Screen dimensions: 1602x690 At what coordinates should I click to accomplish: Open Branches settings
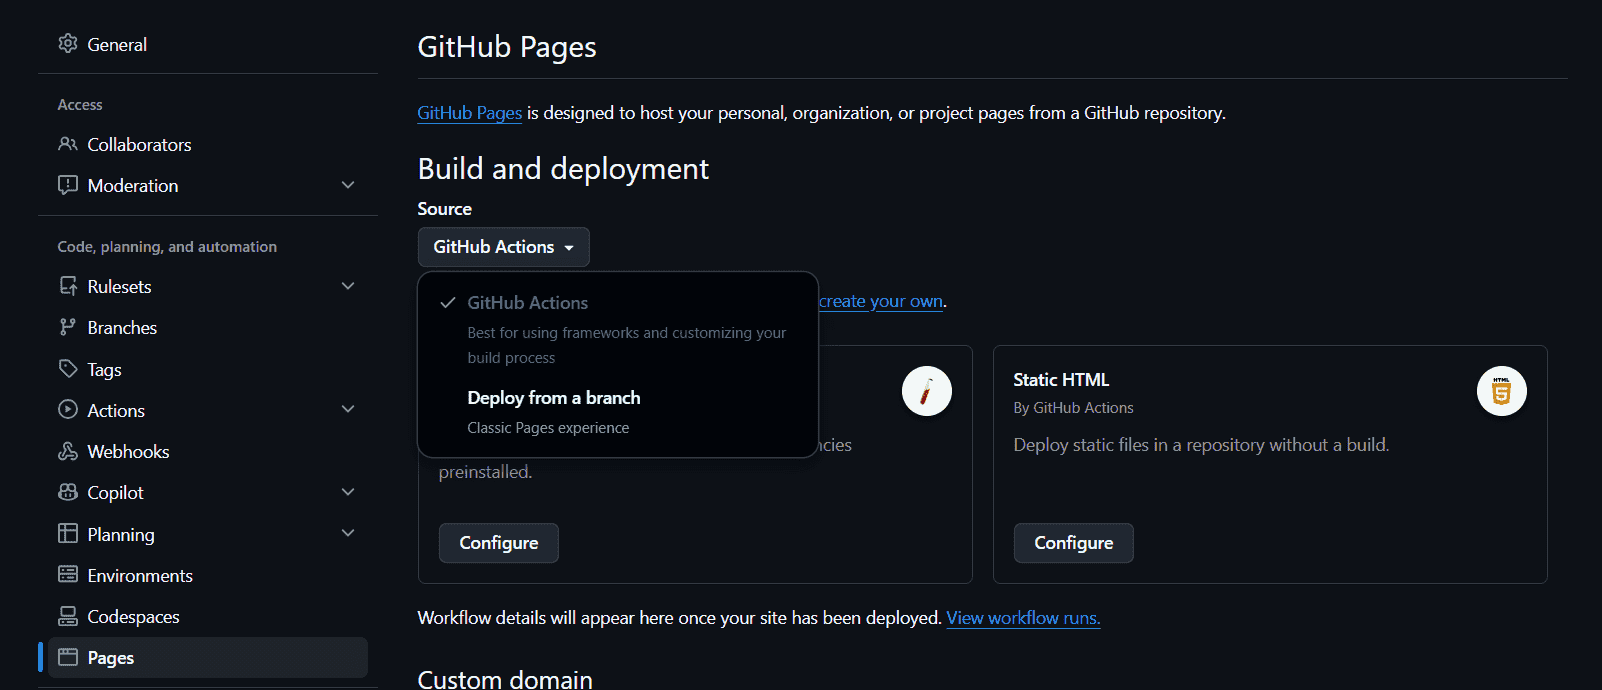pyautogui.click(x=208, y=327)
